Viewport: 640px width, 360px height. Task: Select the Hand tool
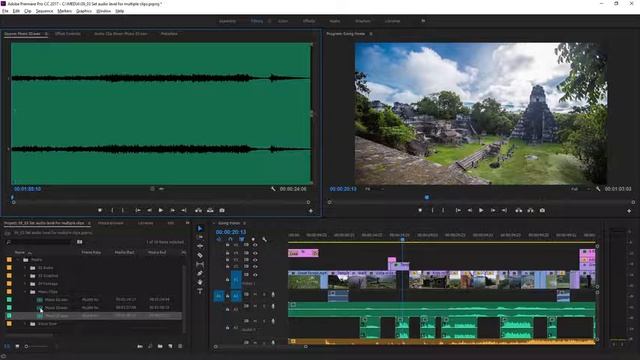200,282
